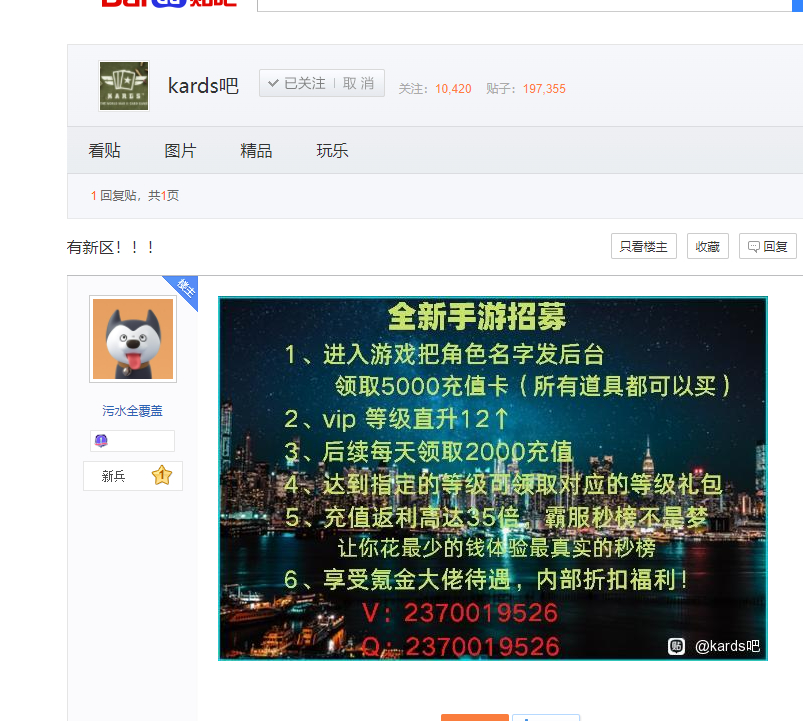
Task: Click the poster's husky dog avatar
Action: (x=133, y=339)
